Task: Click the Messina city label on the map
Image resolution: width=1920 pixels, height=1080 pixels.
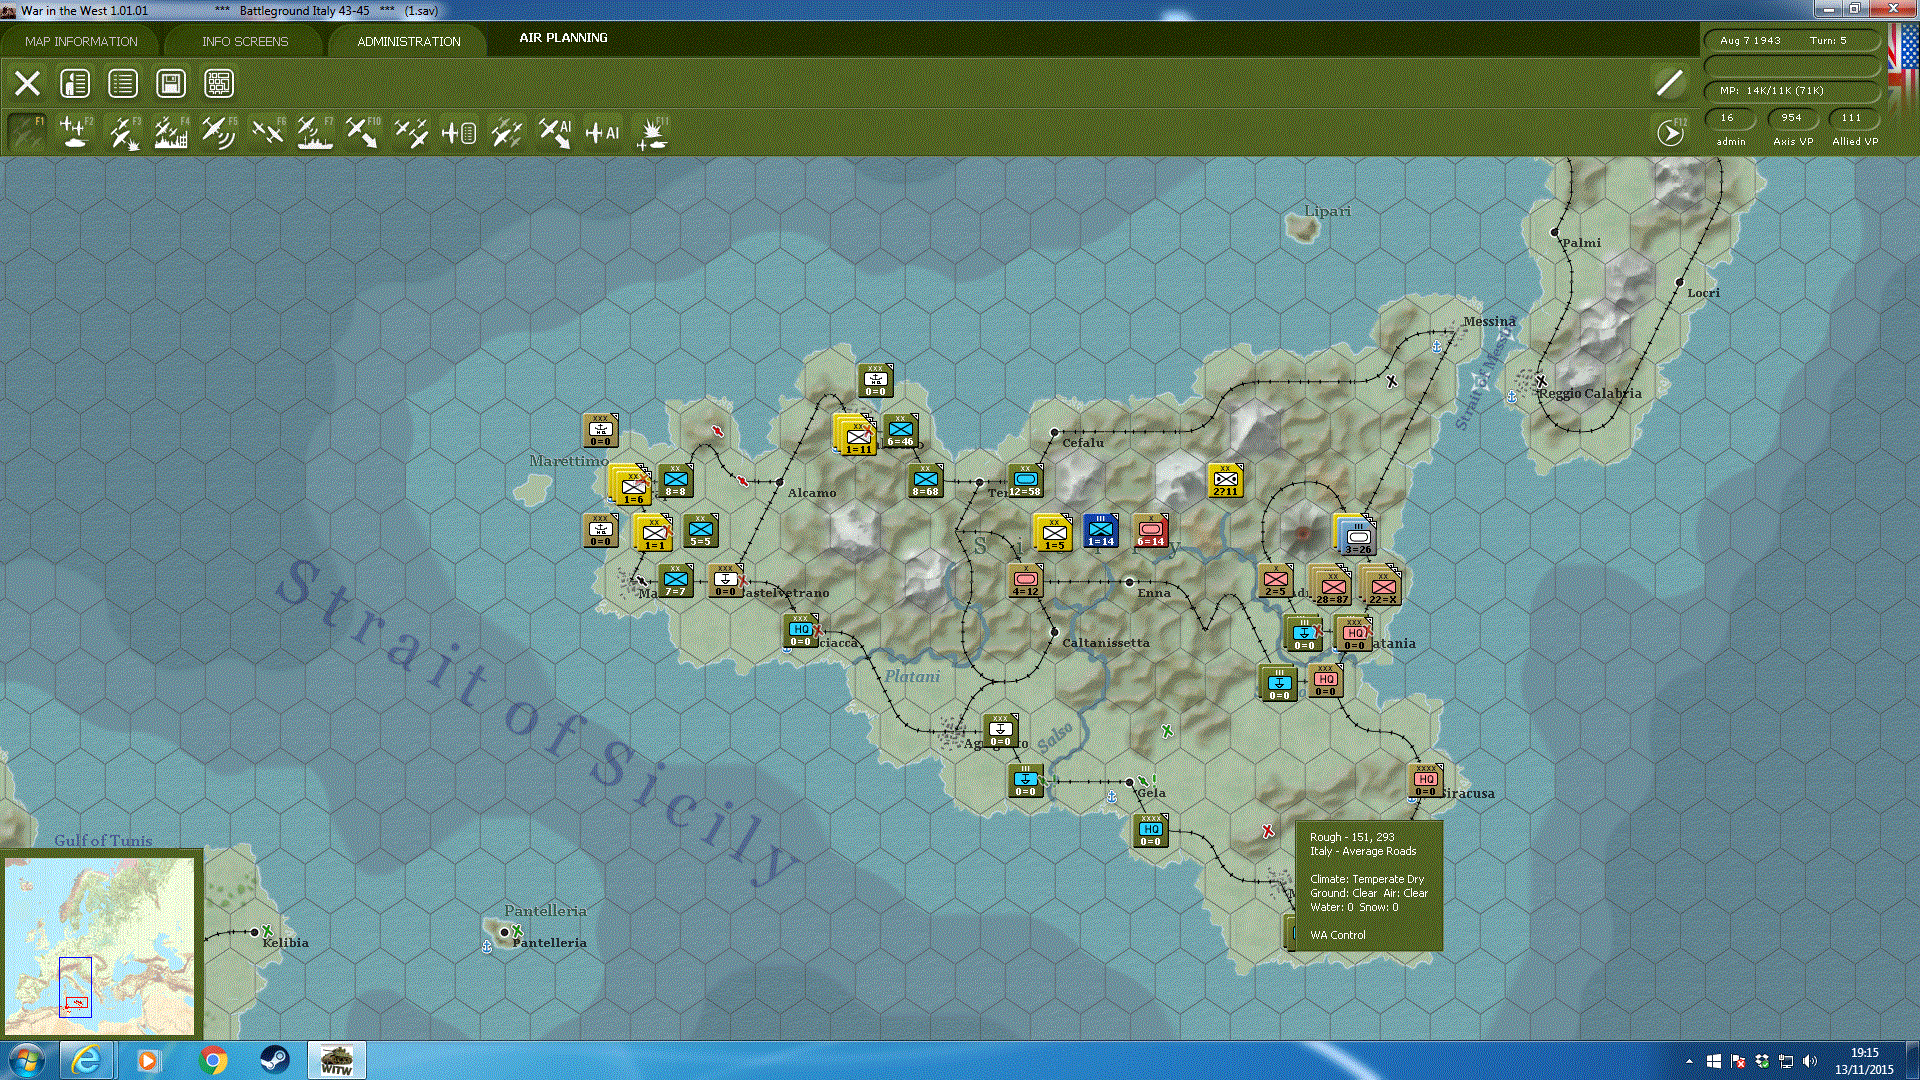Action: 1489,322
